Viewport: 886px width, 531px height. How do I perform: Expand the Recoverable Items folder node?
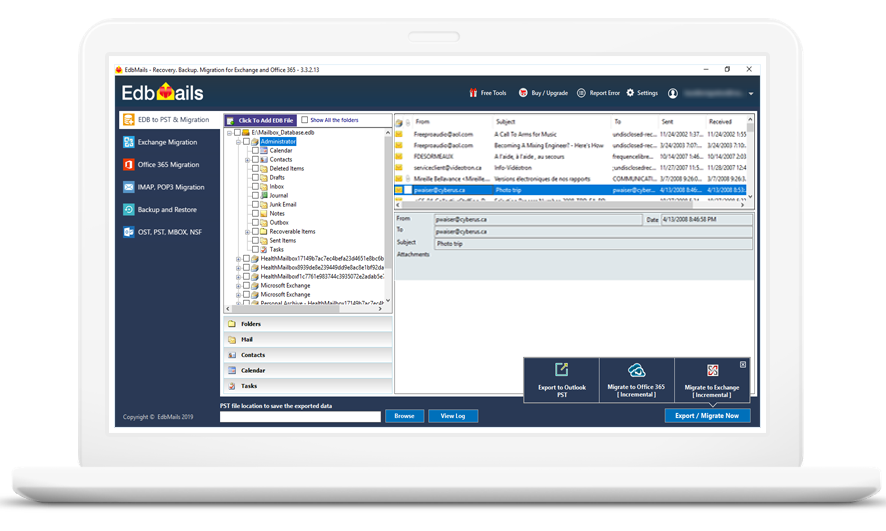[247, 232]
